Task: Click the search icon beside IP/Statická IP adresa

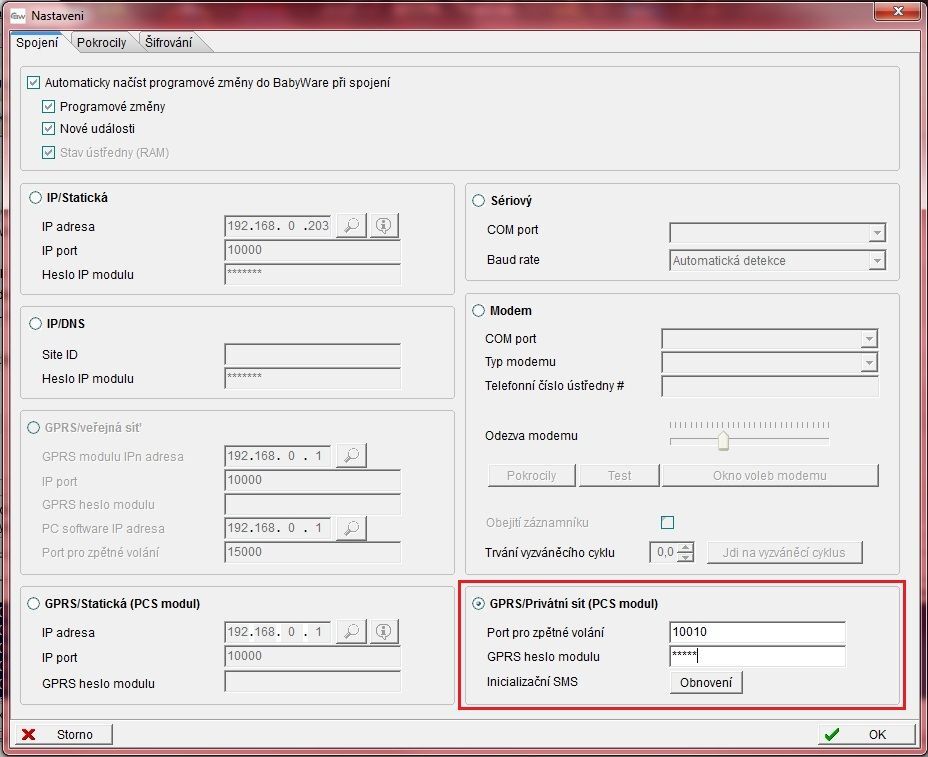Action: tap(351, 226)
